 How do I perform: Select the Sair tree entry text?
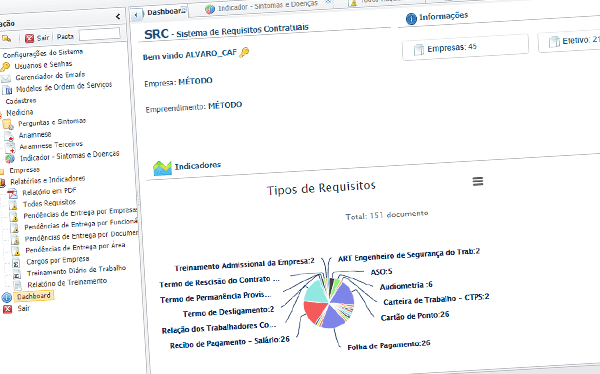tap(23, 308)
